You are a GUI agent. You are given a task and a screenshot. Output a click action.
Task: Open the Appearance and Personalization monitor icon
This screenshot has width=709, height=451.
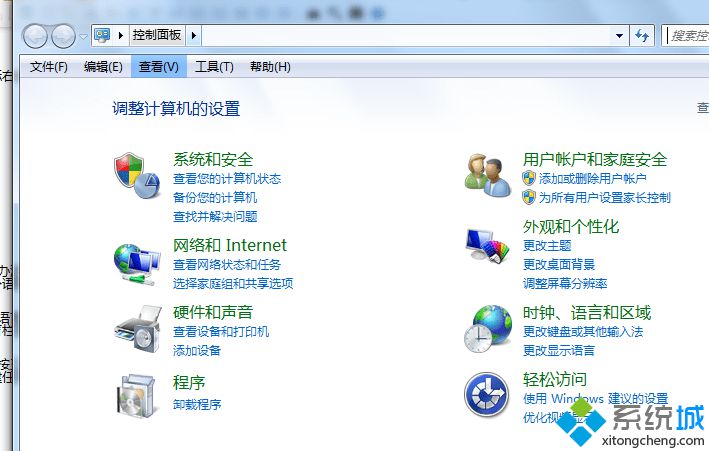pos(487,246)
